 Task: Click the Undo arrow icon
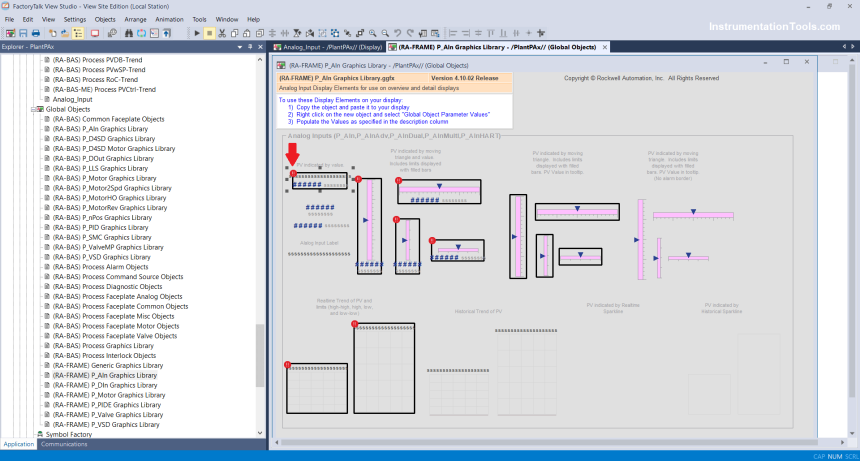[398, 33]
